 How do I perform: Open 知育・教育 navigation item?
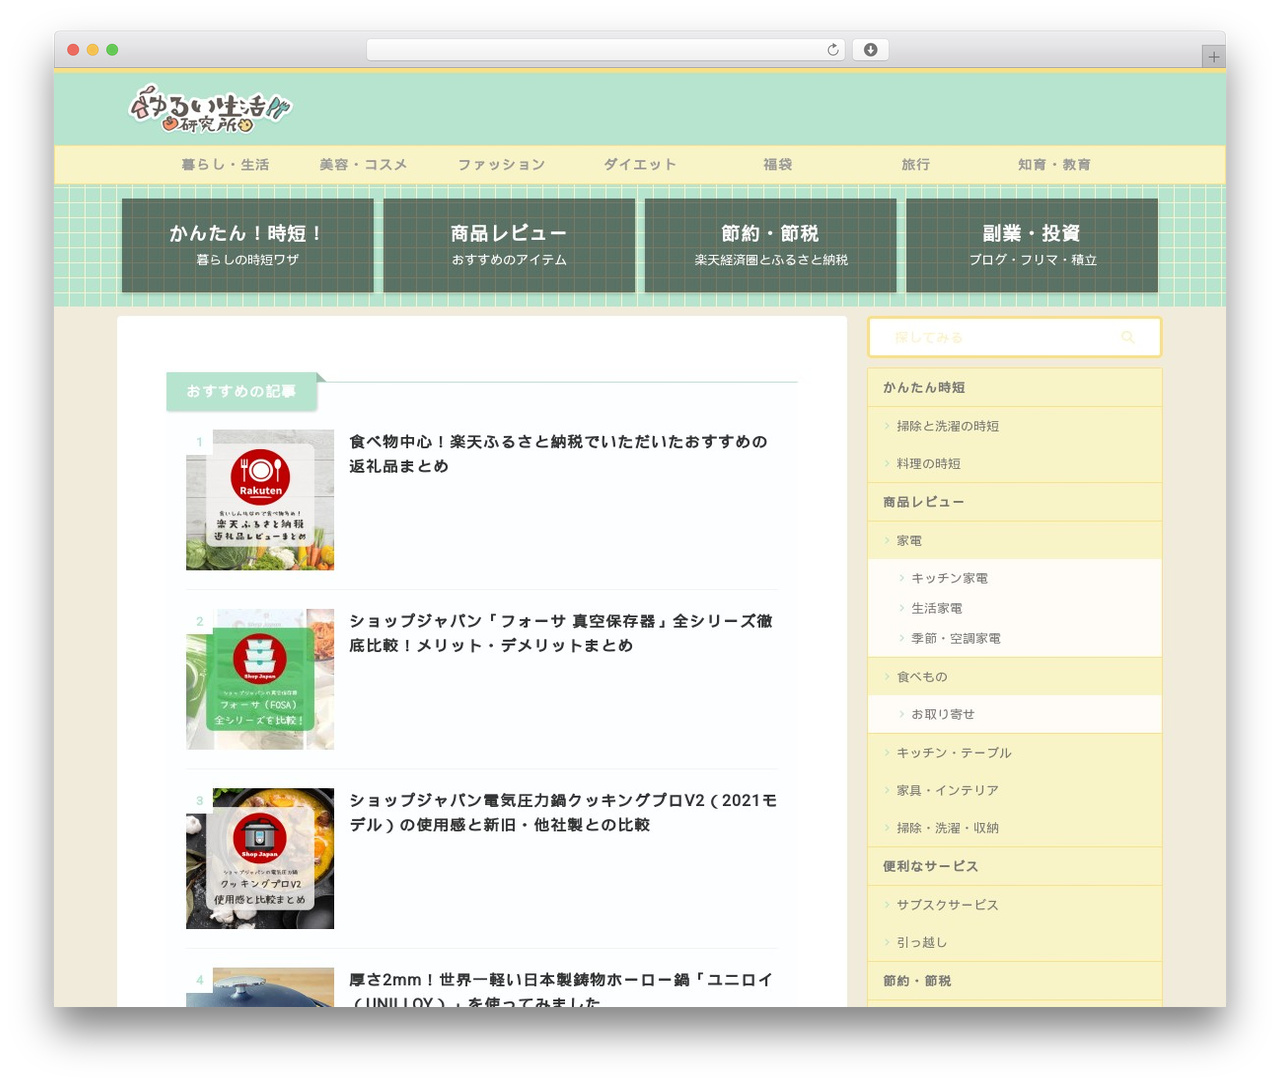click(x=1054, y=165)
